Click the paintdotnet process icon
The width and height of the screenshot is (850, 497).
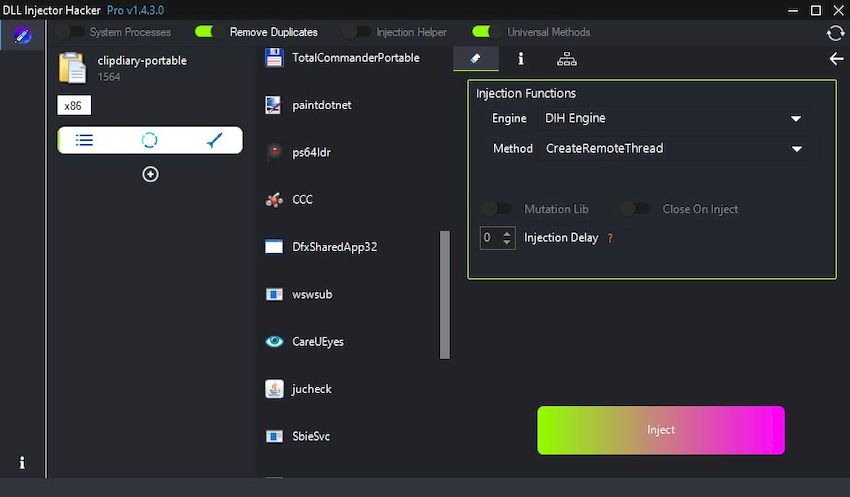tap(273, 105)
